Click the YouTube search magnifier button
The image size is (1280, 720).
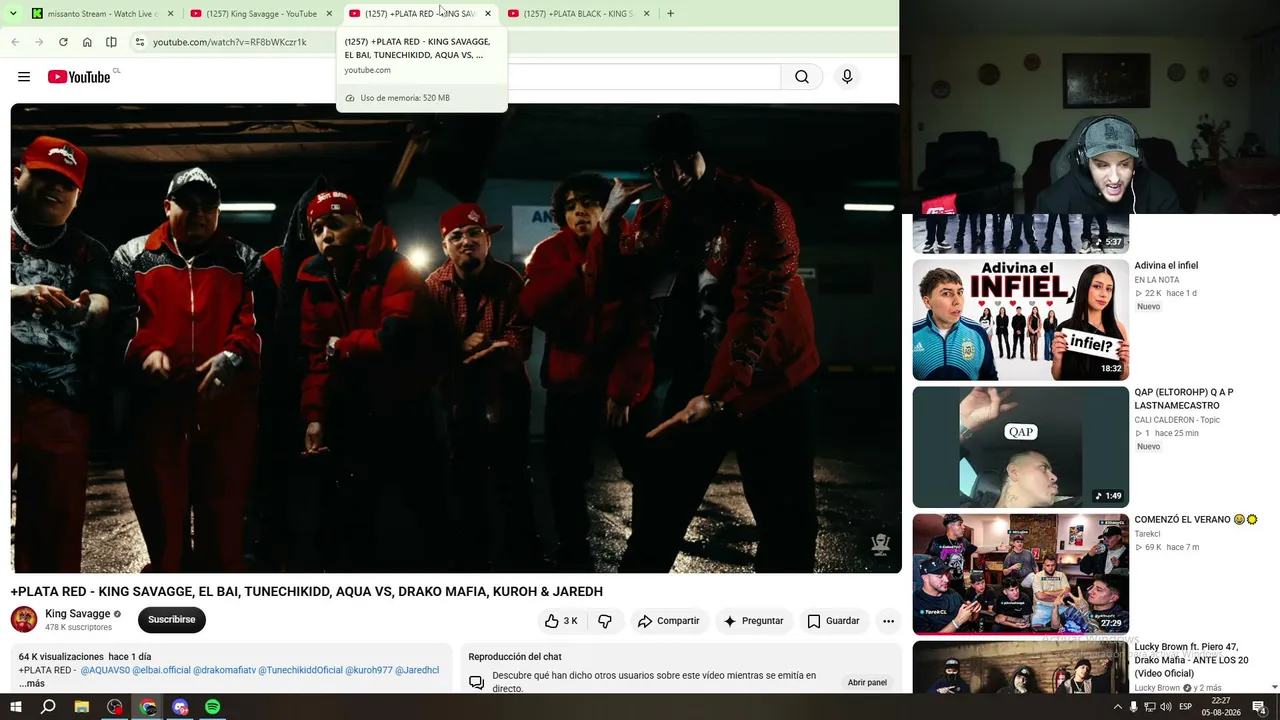point(802,77)
